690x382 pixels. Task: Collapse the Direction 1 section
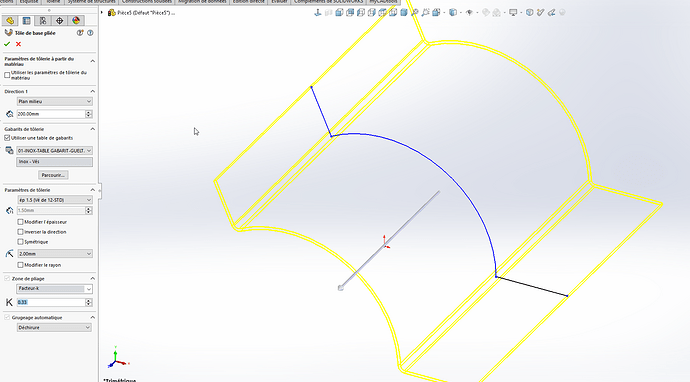[92, 92]
